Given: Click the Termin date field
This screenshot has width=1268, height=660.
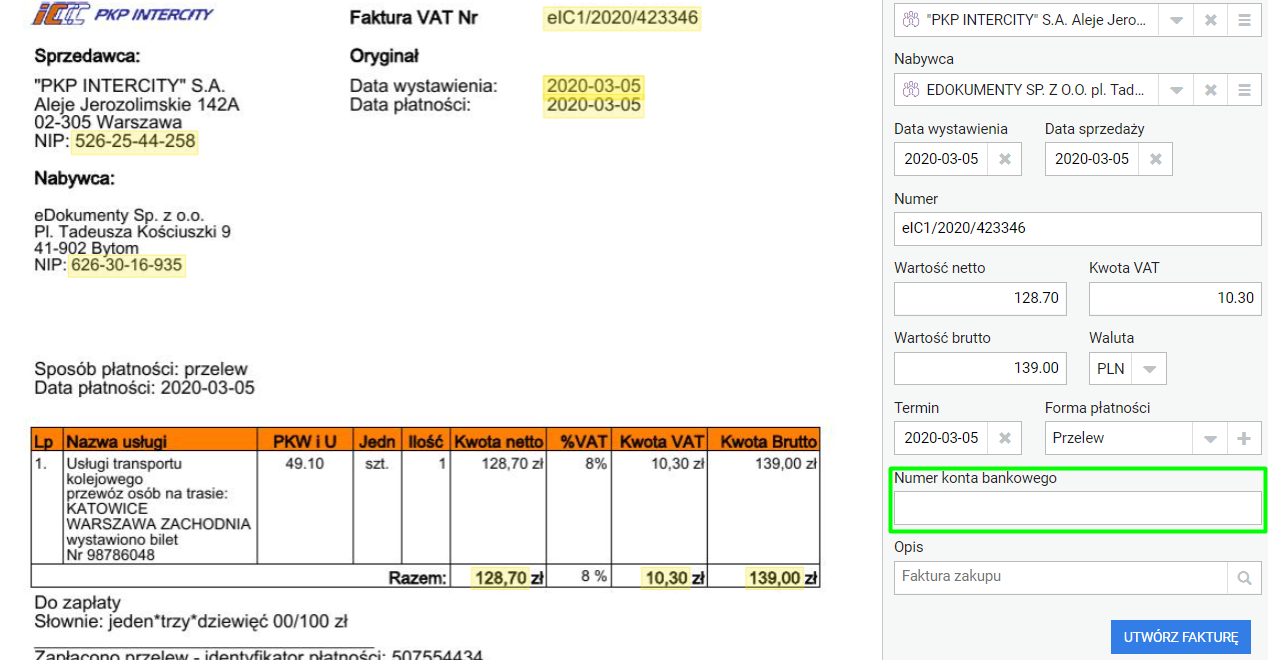Looking at the screenshot, I should coord(941,438).
